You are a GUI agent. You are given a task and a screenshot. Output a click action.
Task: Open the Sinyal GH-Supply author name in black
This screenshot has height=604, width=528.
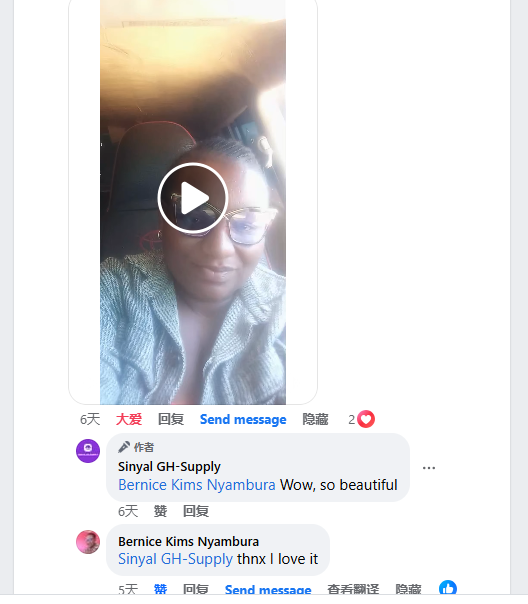(x=169, y=466)
